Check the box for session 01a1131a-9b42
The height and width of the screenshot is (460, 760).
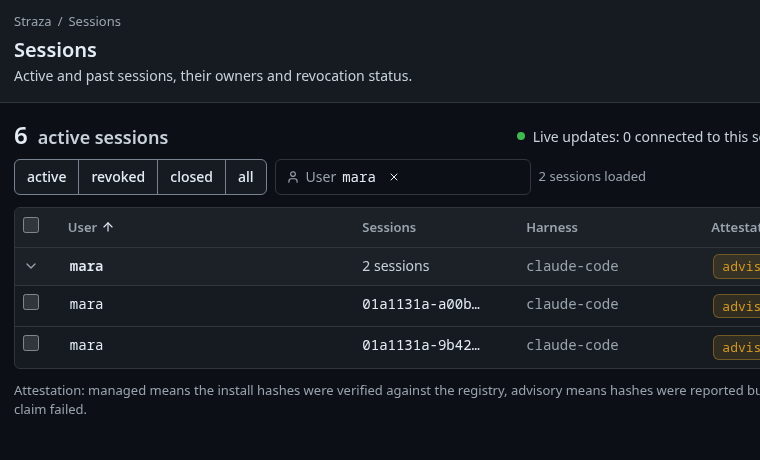point(31,343)
